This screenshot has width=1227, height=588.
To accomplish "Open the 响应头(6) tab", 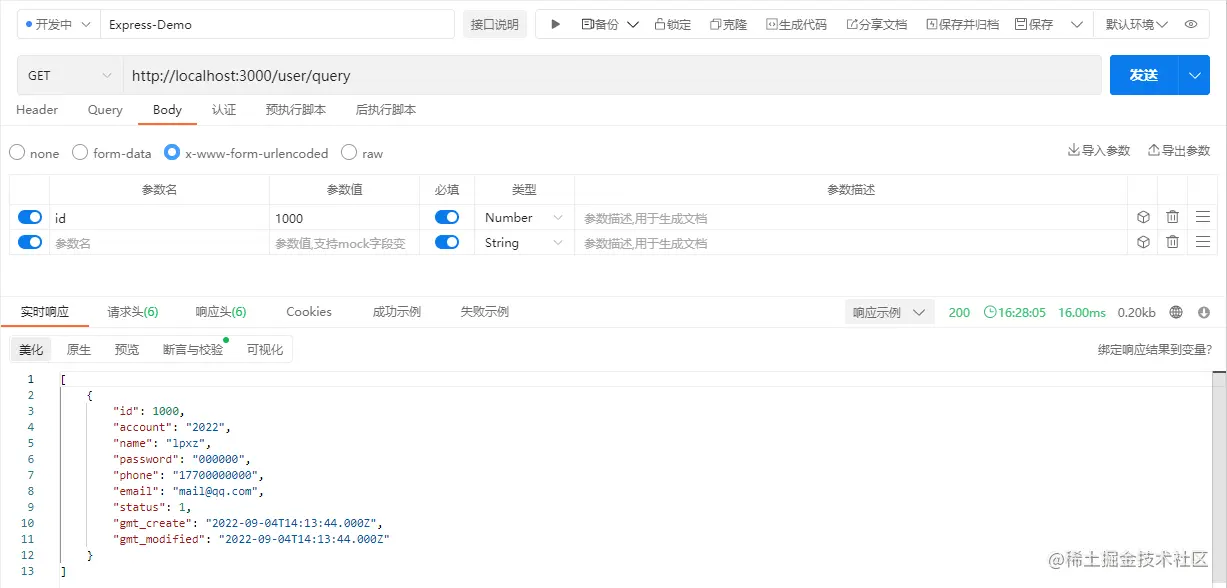I will (x=221, y=312).
